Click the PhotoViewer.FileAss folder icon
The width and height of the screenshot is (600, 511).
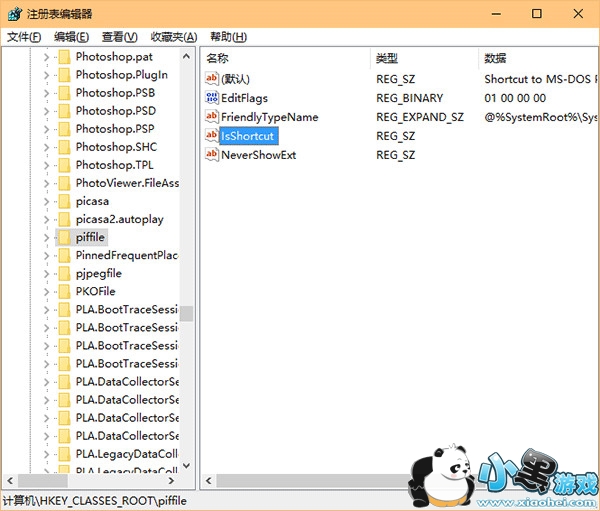(64, 183)
